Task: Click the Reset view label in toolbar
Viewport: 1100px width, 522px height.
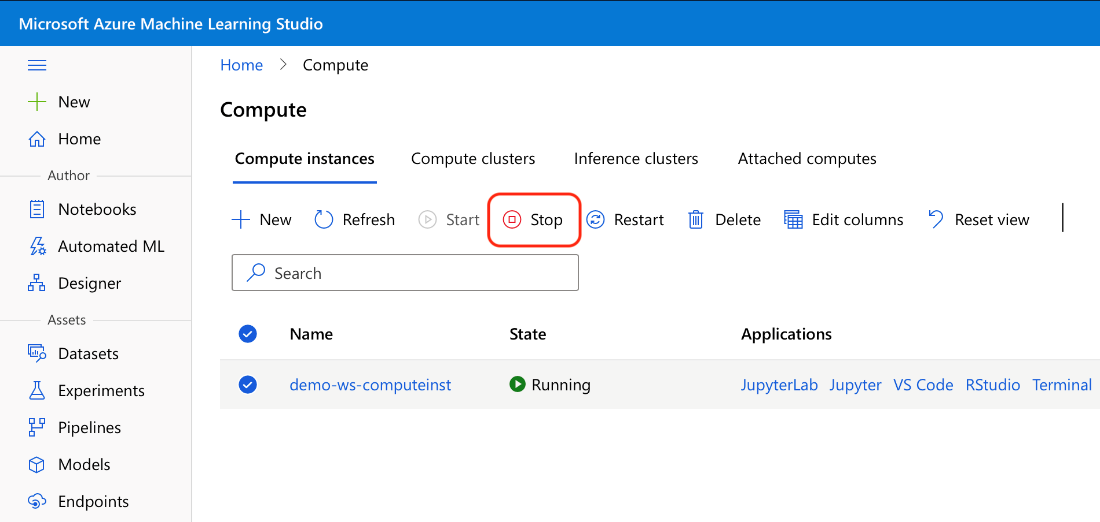Action: click(x=992, y=220)
